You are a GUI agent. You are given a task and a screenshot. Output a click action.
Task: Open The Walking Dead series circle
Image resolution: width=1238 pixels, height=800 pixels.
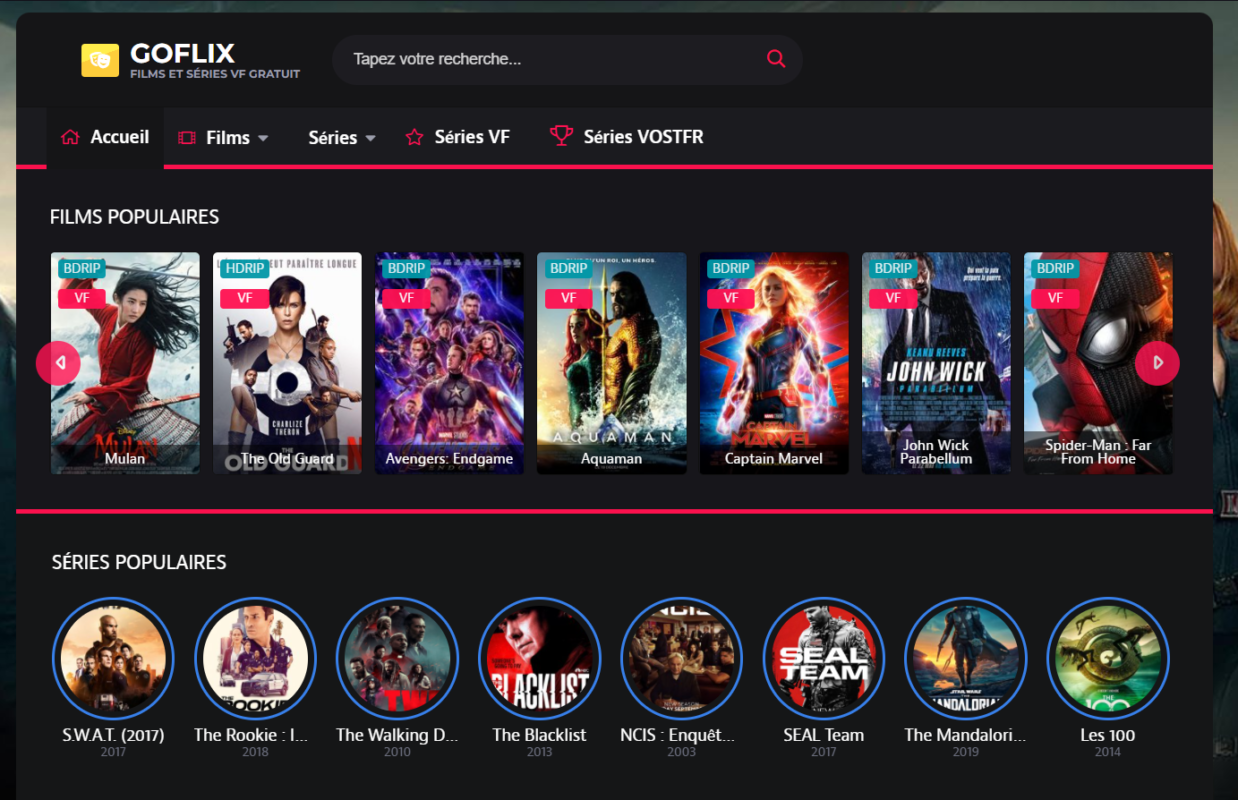(x=397, y=658)
